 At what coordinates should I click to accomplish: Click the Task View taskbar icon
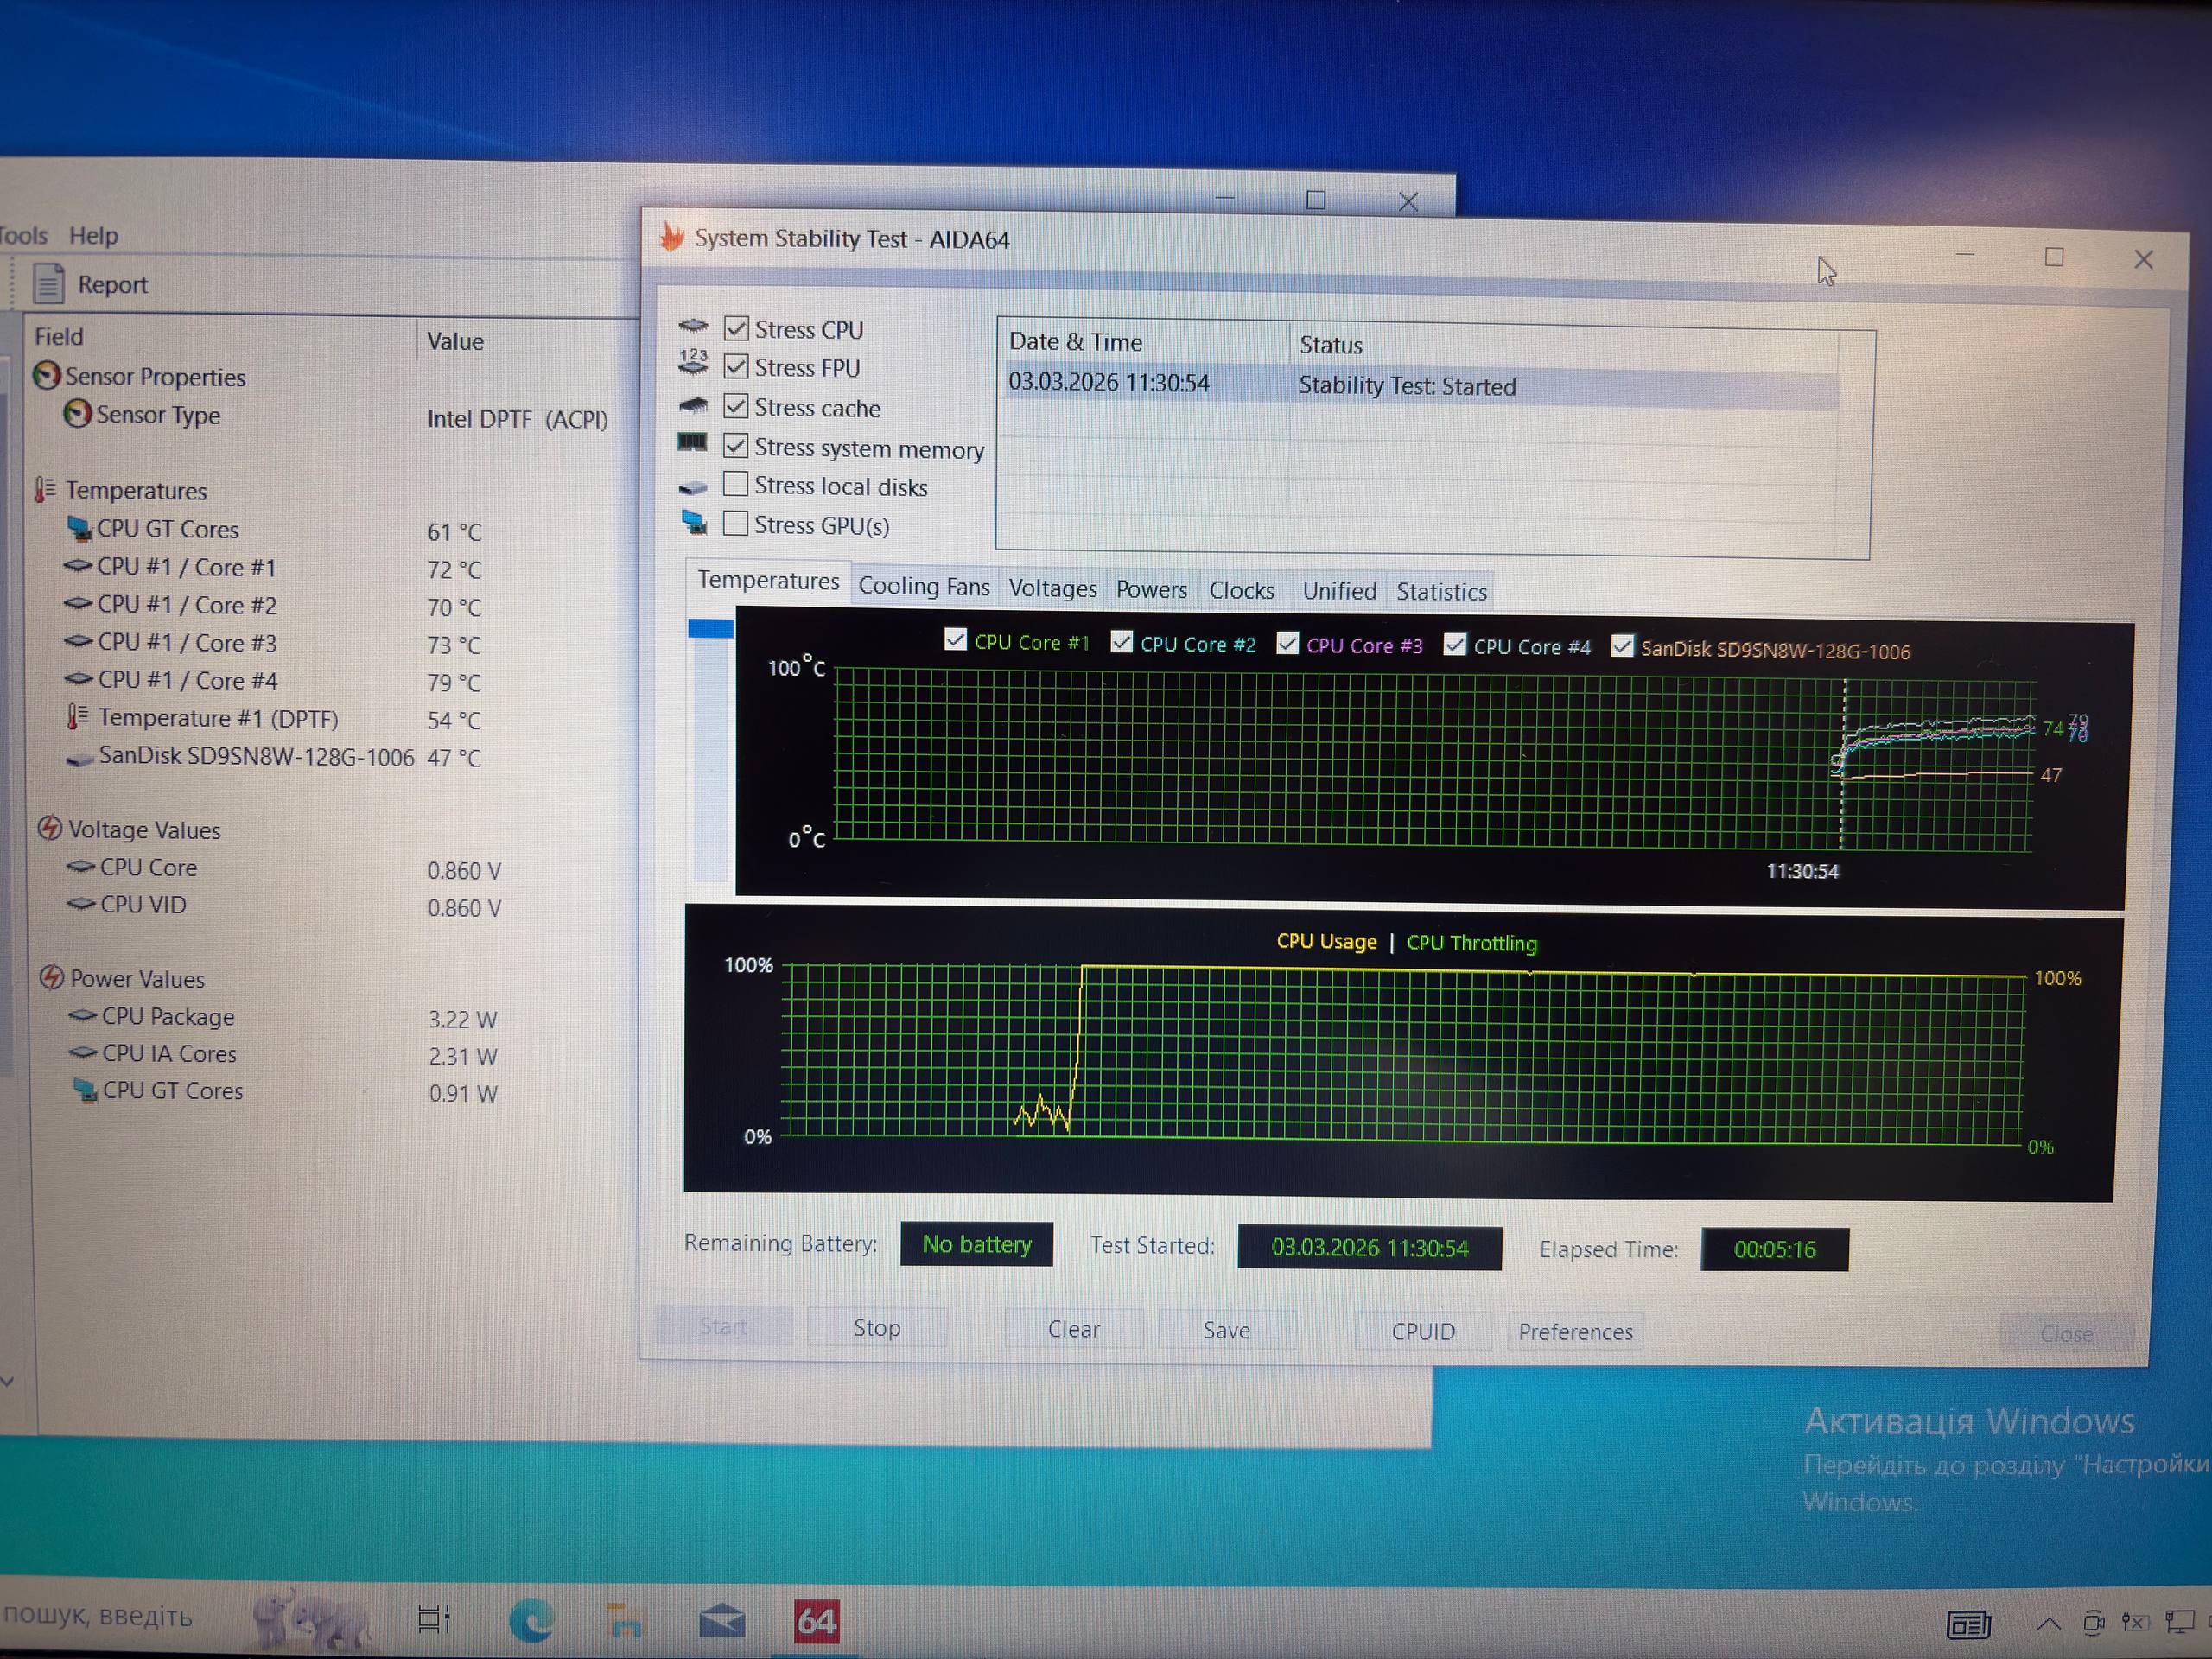pyautogui.click(x=434, y=1619)
